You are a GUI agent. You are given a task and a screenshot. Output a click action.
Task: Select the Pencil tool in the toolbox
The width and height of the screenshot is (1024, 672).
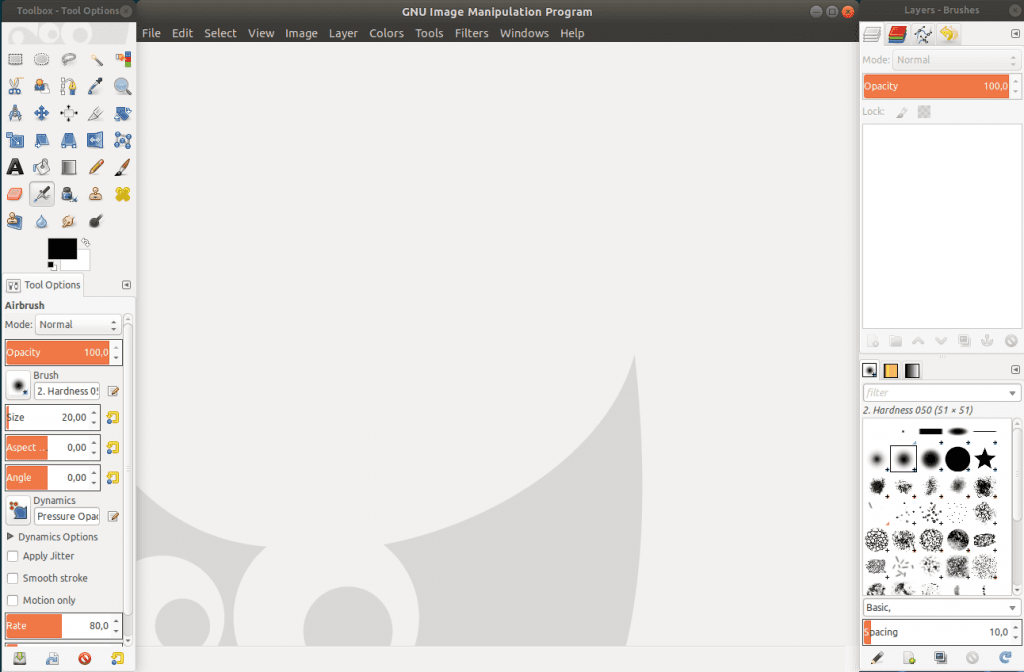click(96, 167)
